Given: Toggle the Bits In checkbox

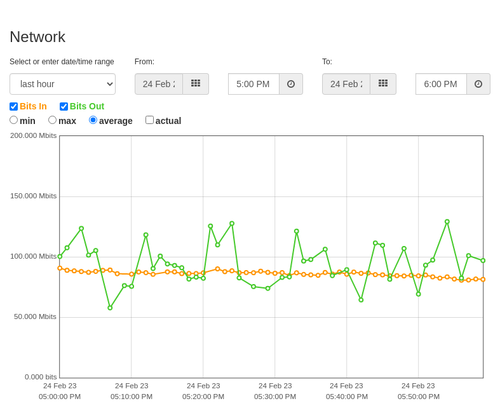Looking at the screenshot, I should tap(14, 106).
